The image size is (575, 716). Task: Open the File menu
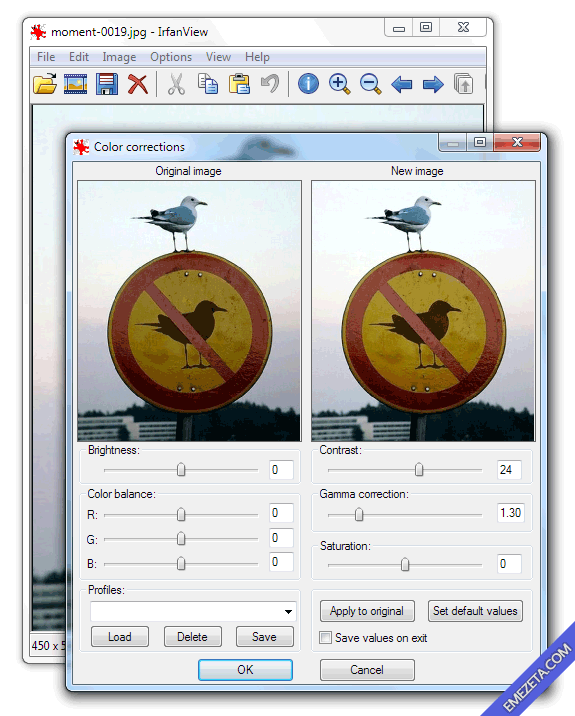[46, 57]
